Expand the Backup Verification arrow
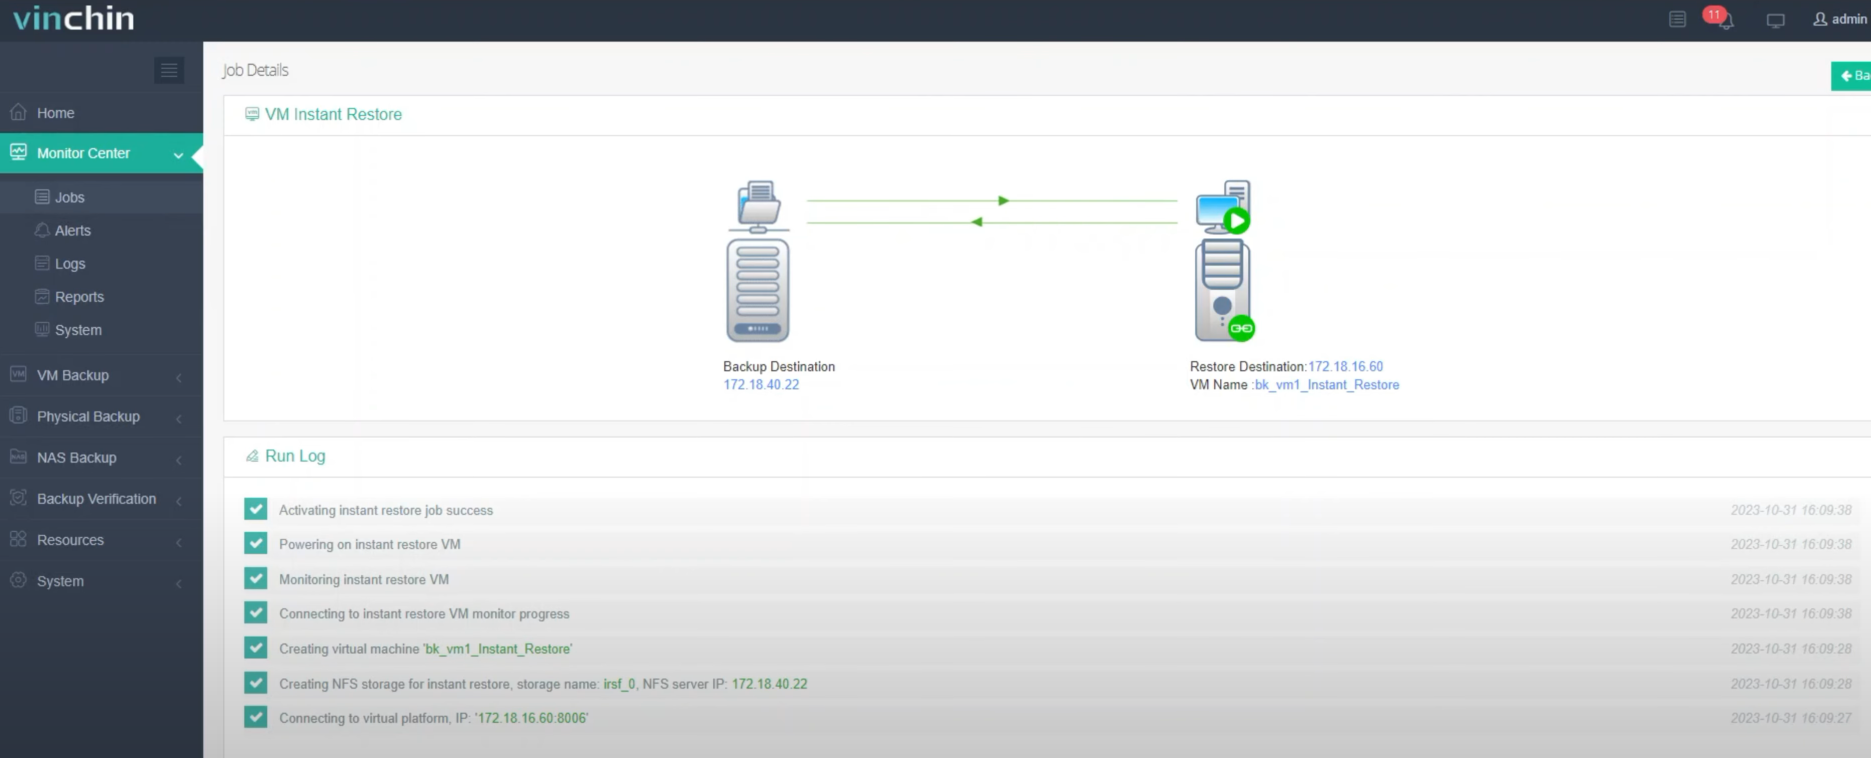The width and height of the screenshot is (1871, 758). pyautogui.click(x=179, y=500)
